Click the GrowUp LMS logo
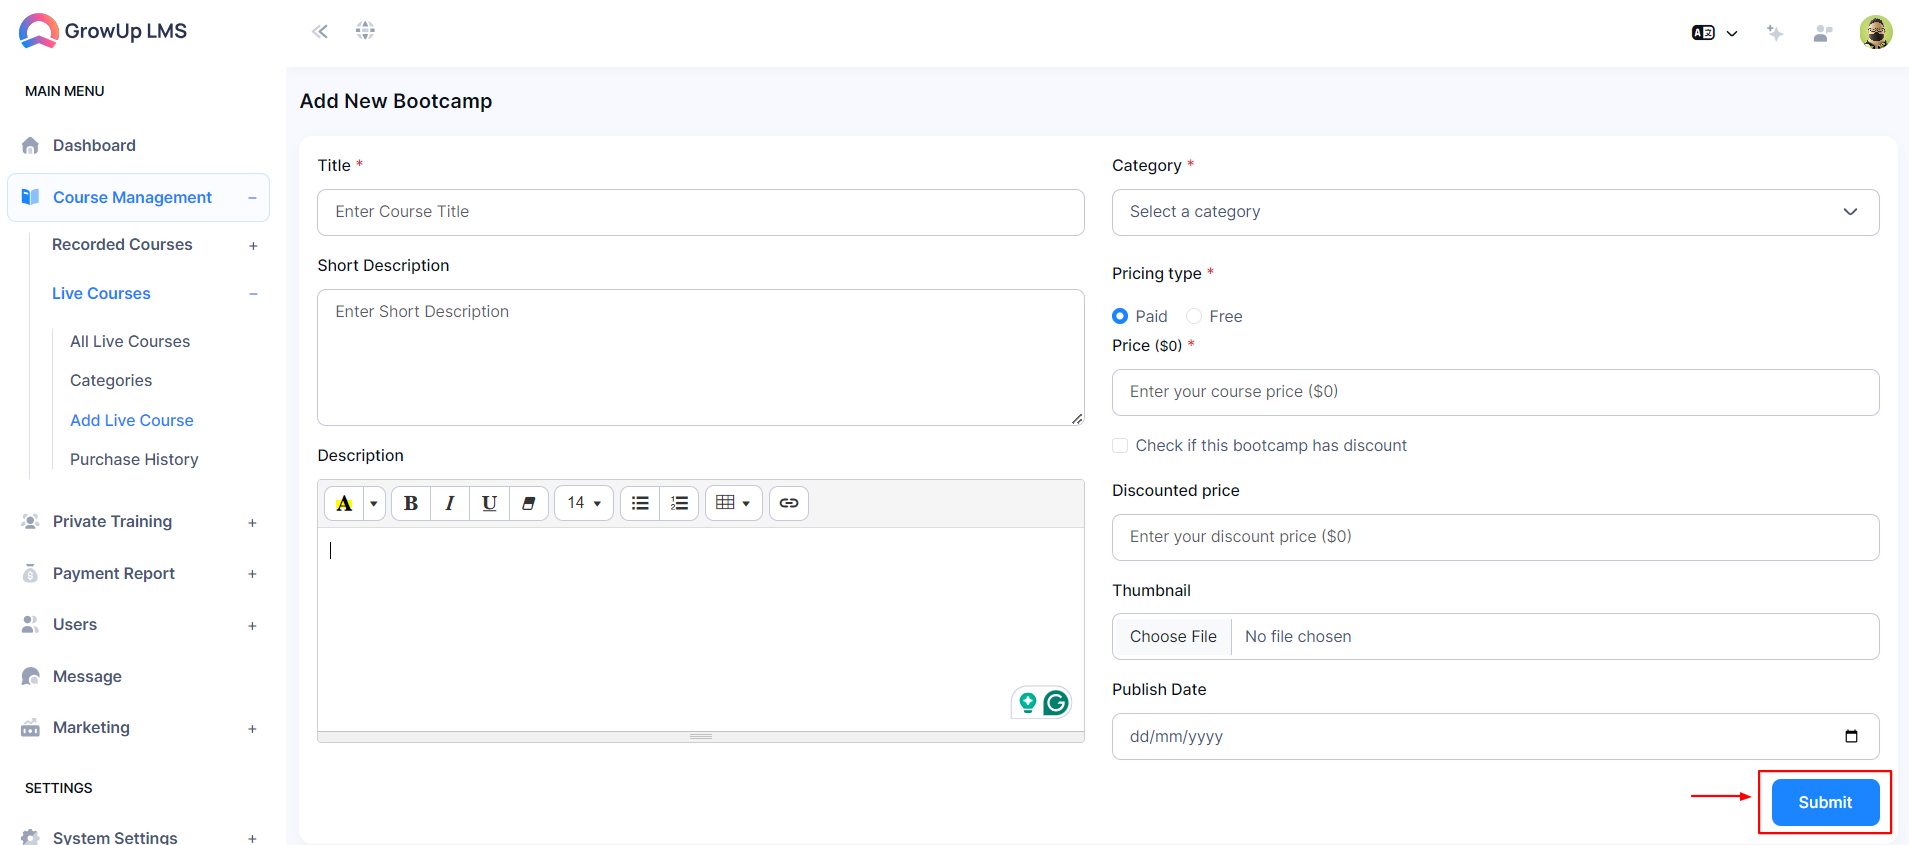Screen dimensions: 1909x845 click(x=103, y=31)
